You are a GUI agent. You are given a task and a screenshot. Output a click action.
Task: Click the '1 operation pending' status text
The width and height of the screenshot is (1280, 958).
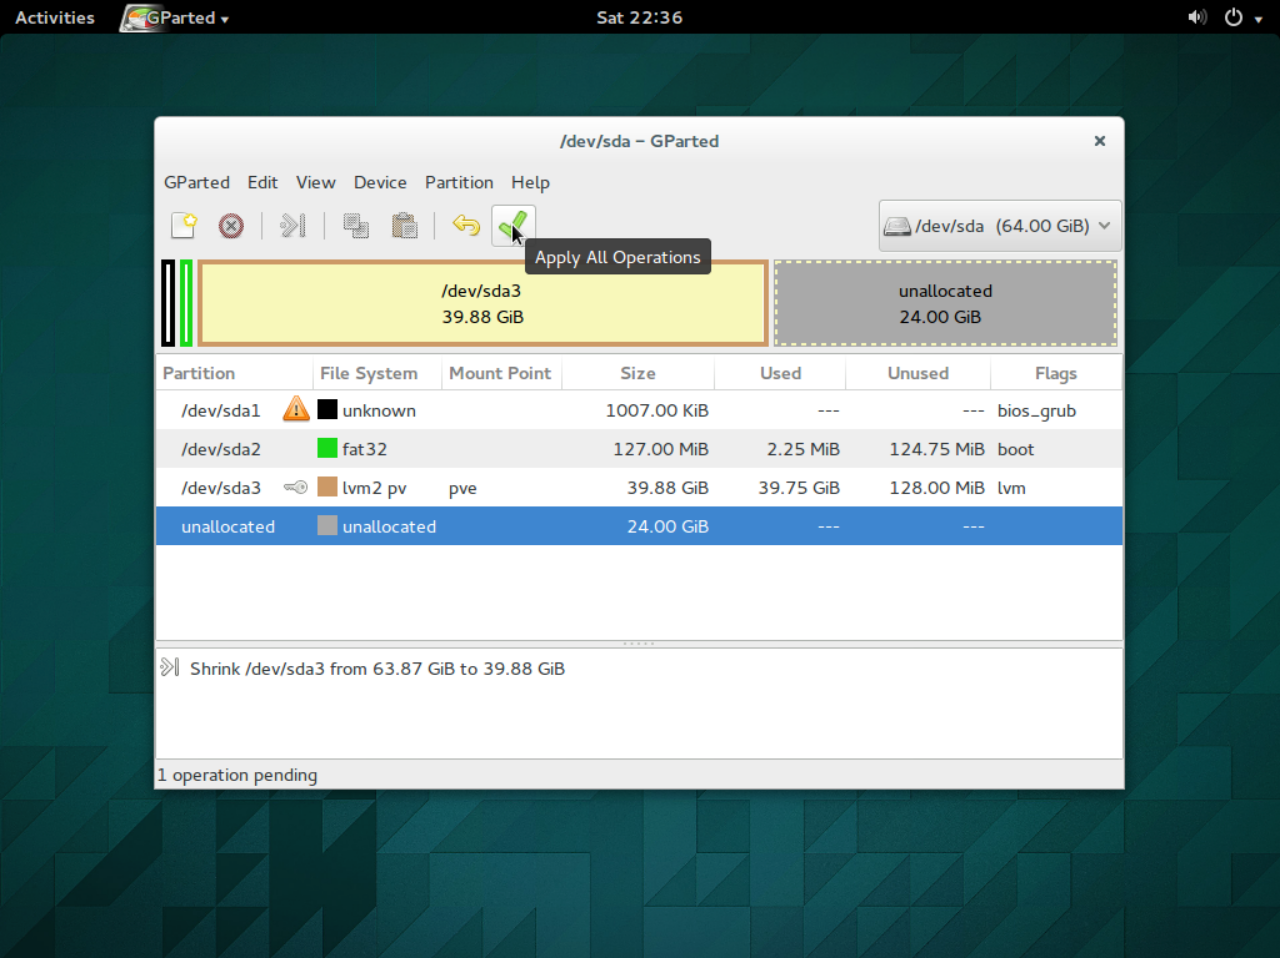click(x=237, y=775)
